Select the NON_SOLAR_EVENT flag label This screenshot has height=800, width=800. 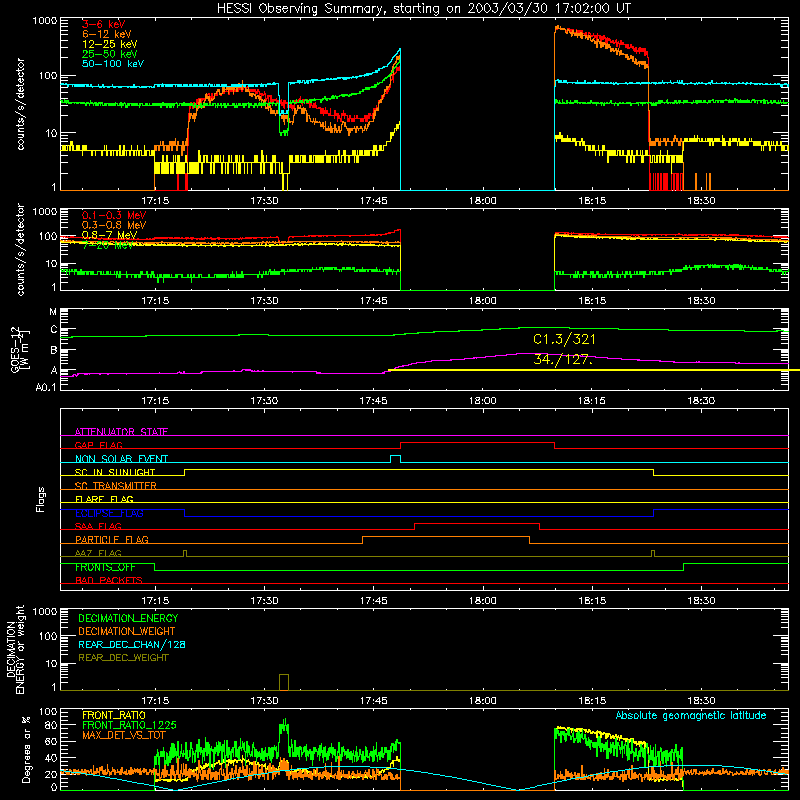coord(121,459)
